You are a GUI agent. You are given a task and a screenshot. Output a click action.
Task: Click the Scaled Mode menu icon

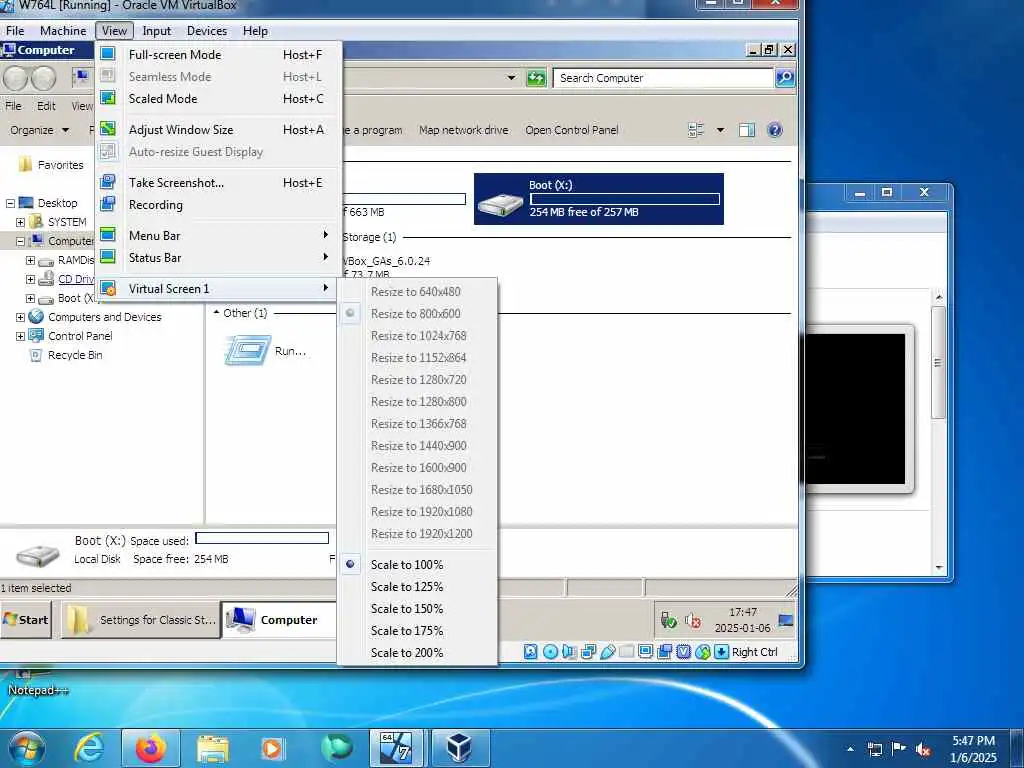(108, 98)
